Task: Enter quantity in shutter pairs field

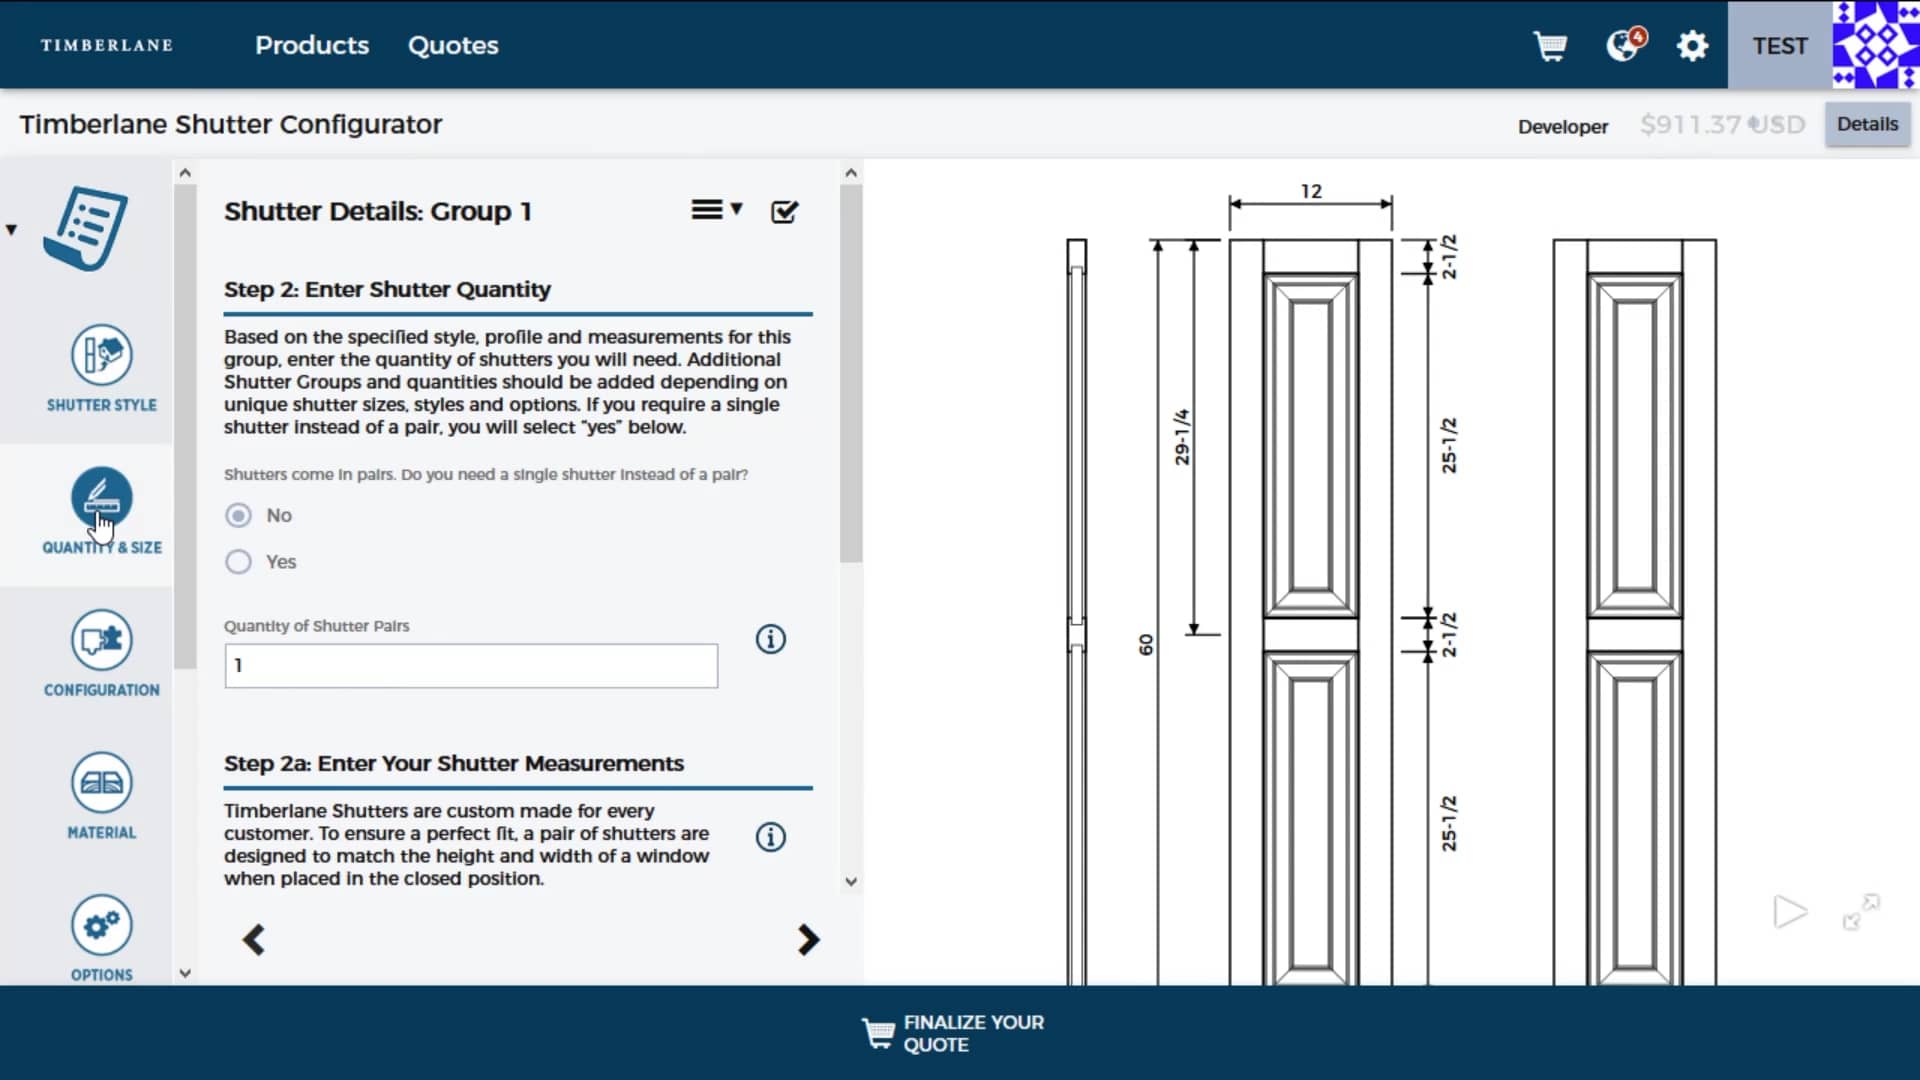Action: (471, 665)
